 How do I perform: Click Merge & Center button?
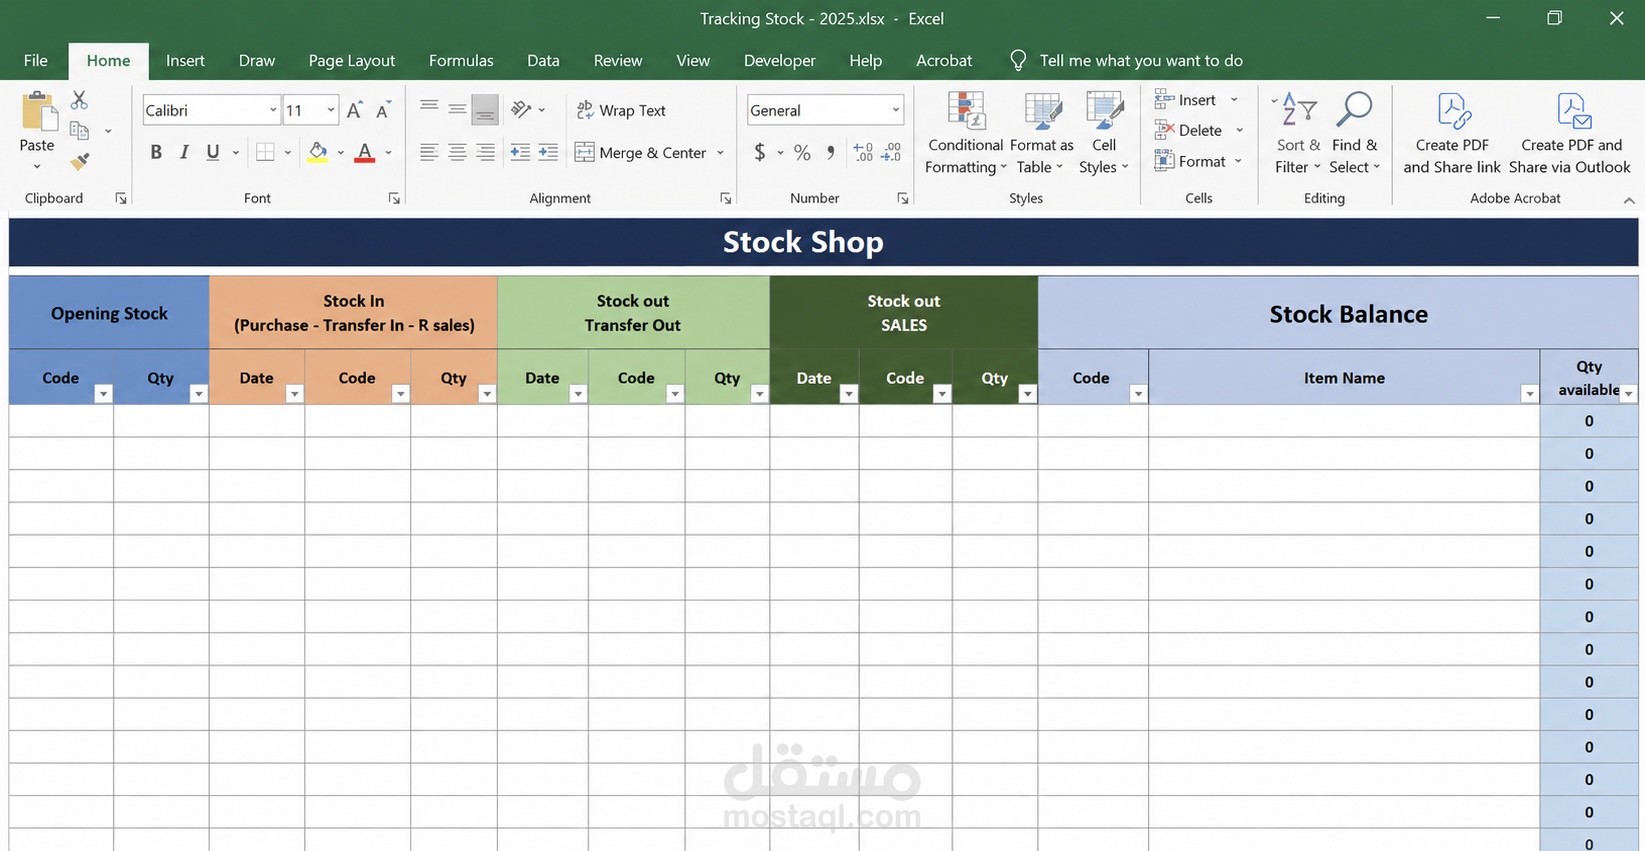point(641,153)
